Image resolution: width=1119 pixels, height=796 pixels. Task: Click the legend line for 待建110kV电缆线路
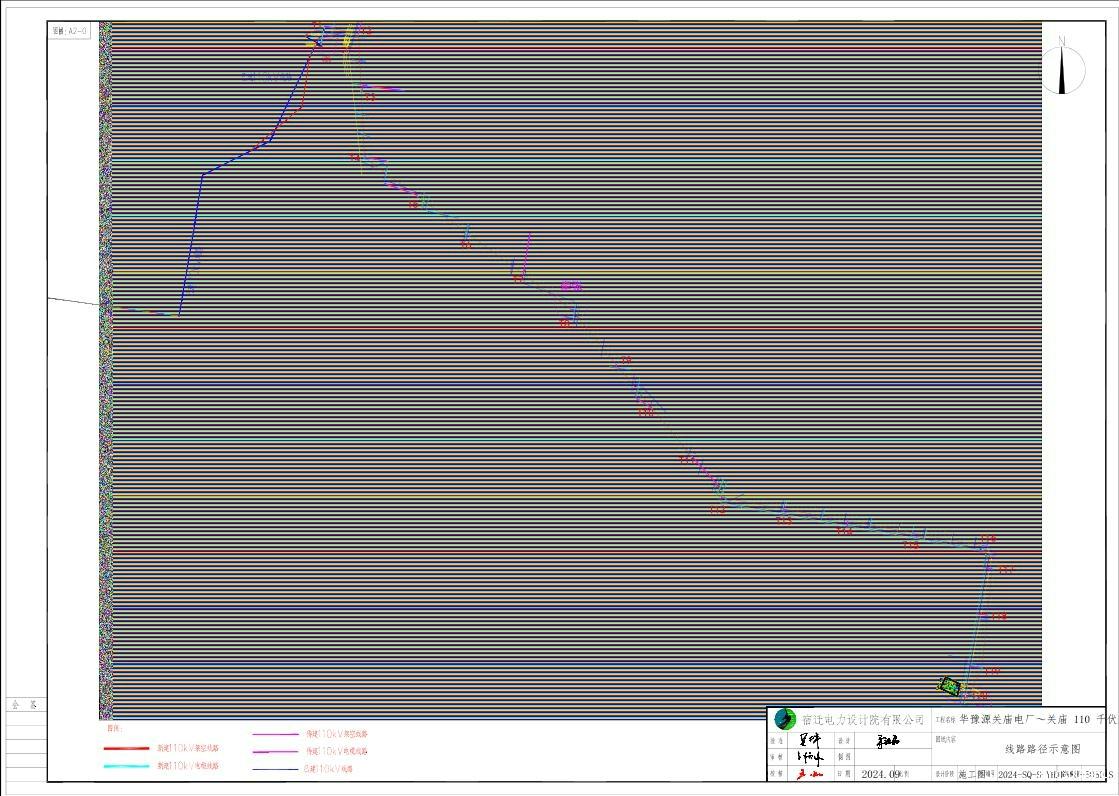point(275,752)
